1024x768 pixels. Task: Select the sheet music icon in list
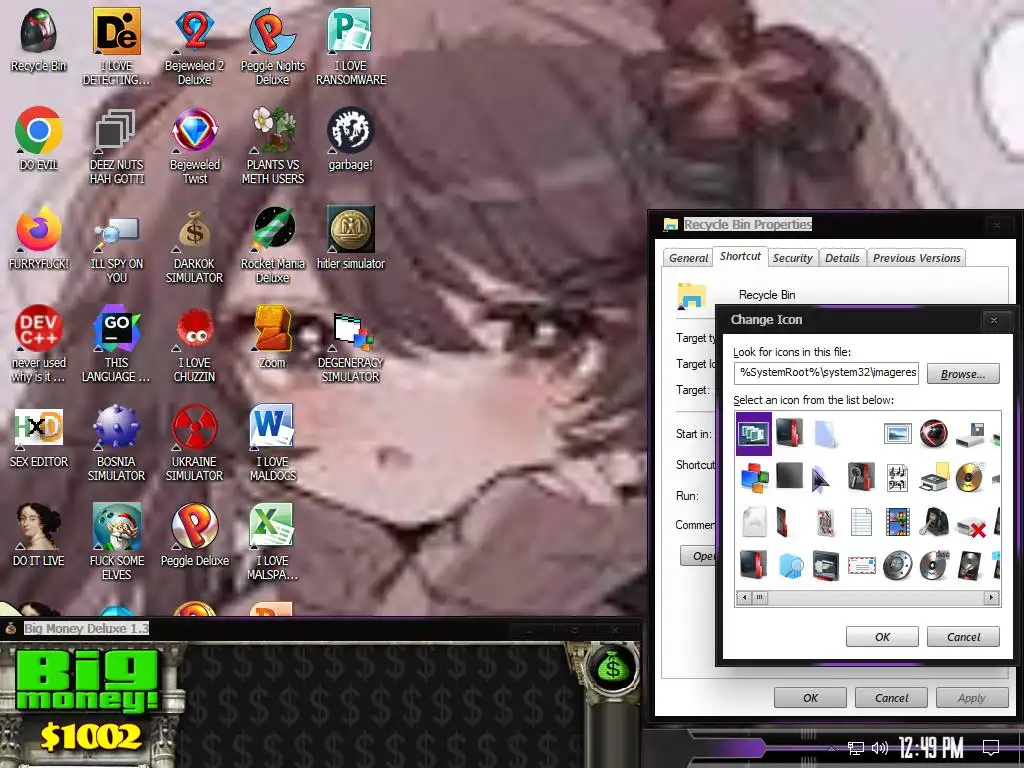coord(897,478)
